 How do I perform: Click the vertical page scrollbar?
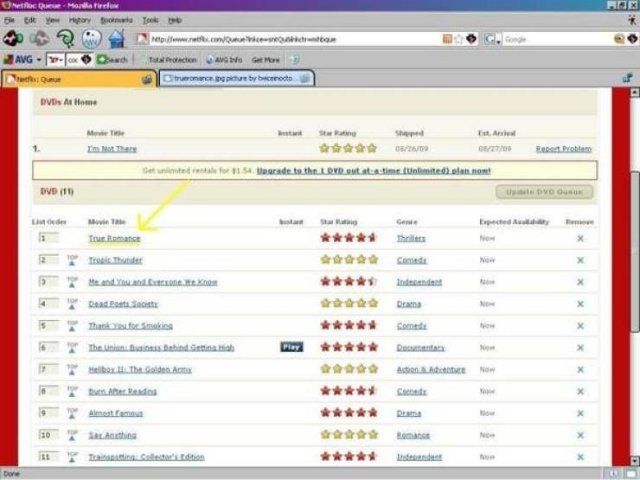[x=633, y=250]
